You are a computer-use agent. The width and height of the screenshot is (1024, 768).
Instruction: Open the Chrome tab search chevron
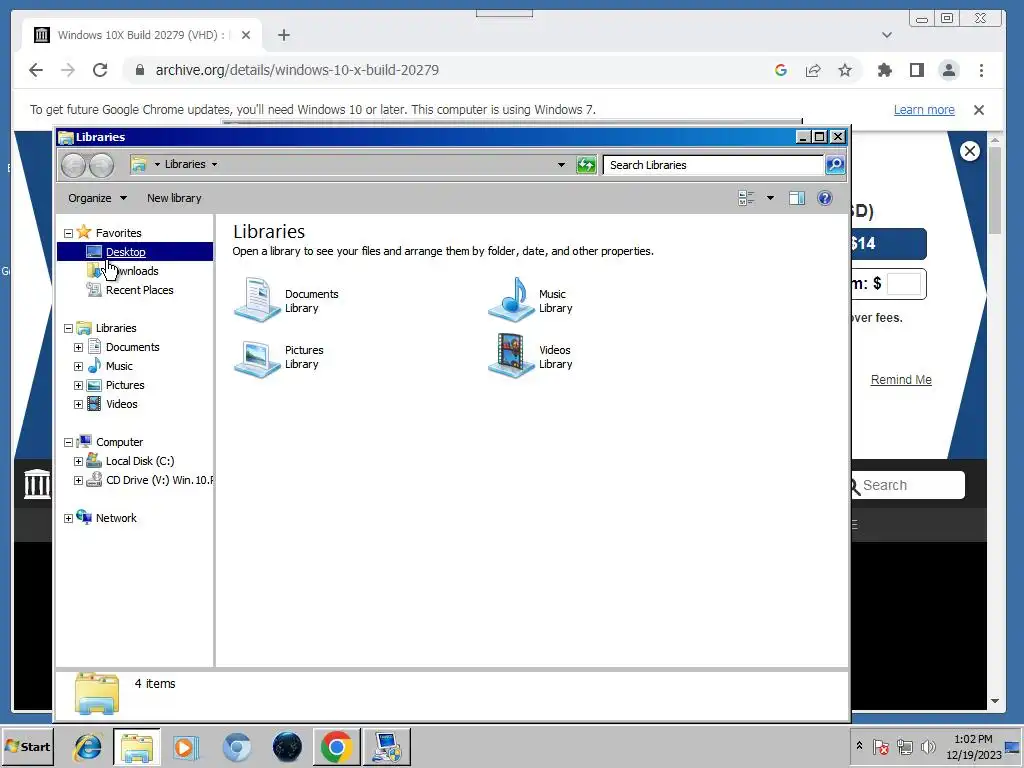click(x=886, y=35)
